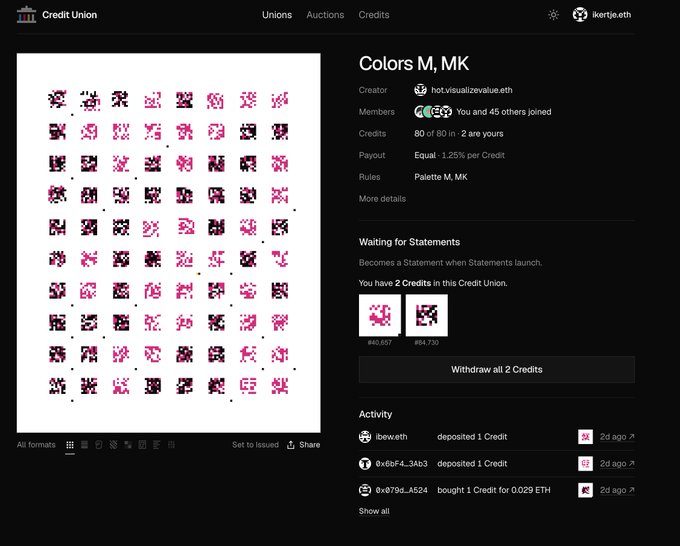Click the Credit Union building logo icon
Viewport: 680px width, 546px height.
click(26, 14)
